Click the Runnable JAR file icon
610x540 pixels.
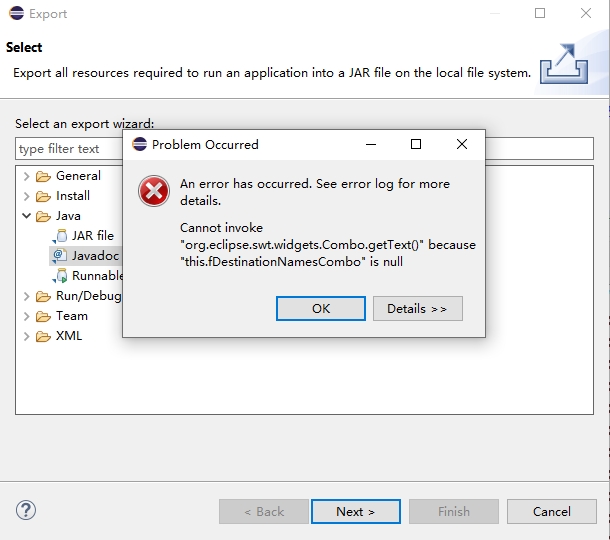click(60, 276)
